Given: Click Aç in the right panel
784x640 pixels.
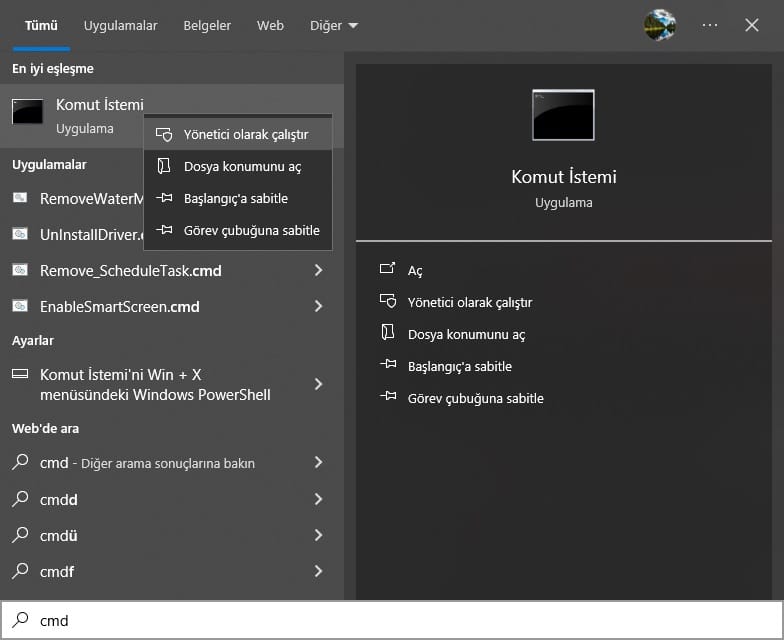Looking at the screenshot, I should 415,271.
